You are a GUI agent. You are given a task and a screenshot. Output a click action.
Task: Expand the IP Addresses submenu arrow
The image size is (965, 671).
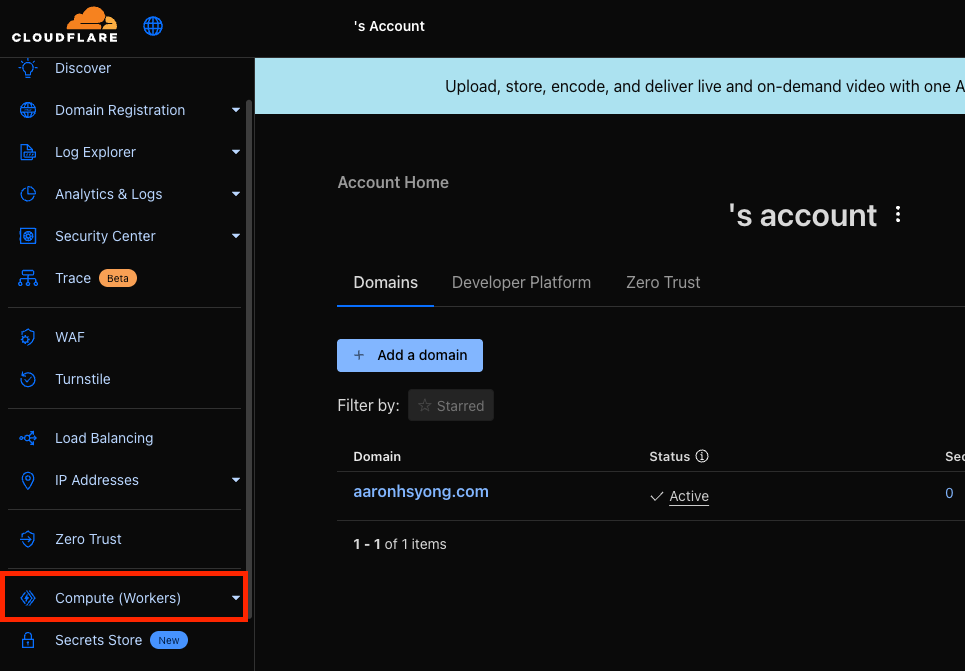pos(236,480)
